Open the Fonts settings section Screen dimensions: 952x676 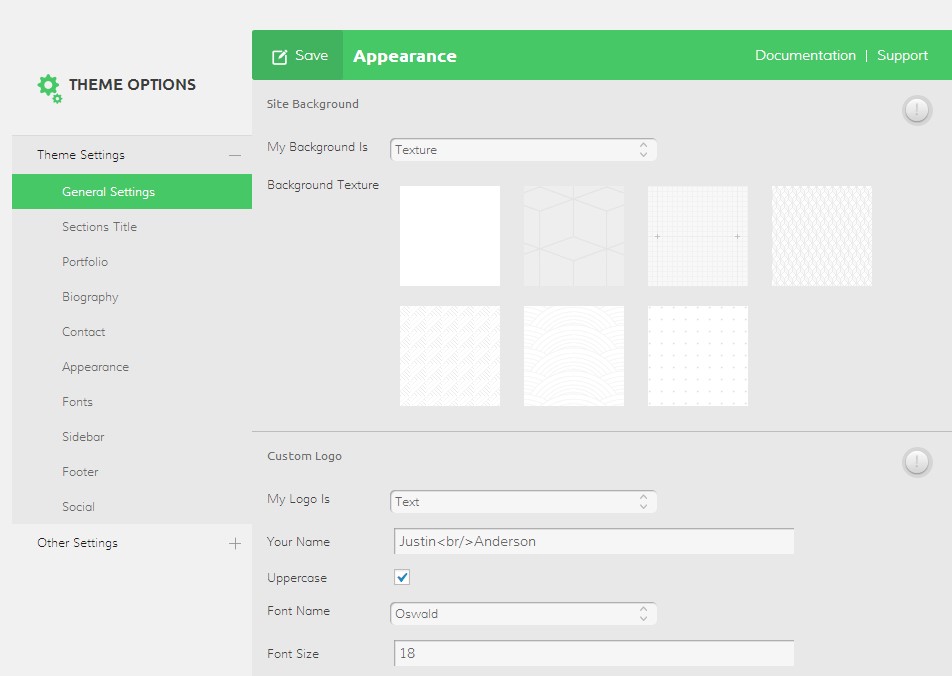(77, 402)
